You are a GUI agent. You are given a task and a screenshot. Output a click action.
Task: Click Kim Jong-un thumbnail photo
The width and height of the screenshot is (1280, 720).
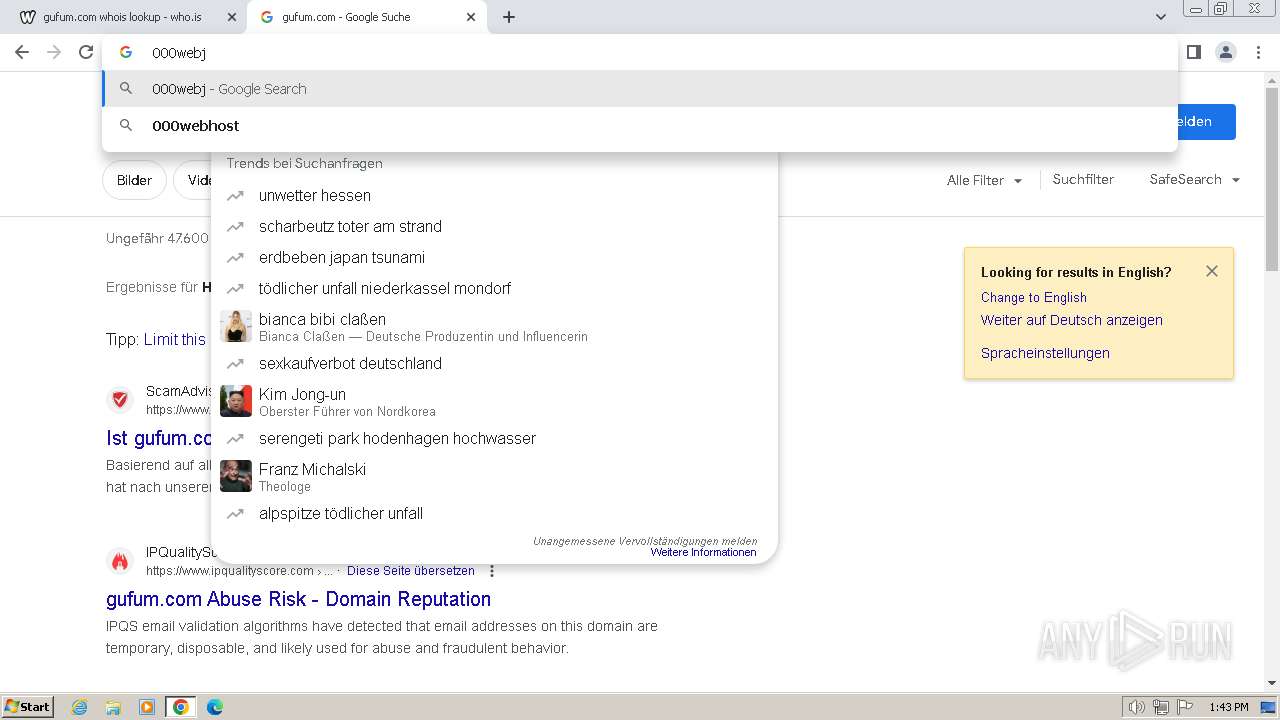236,401
